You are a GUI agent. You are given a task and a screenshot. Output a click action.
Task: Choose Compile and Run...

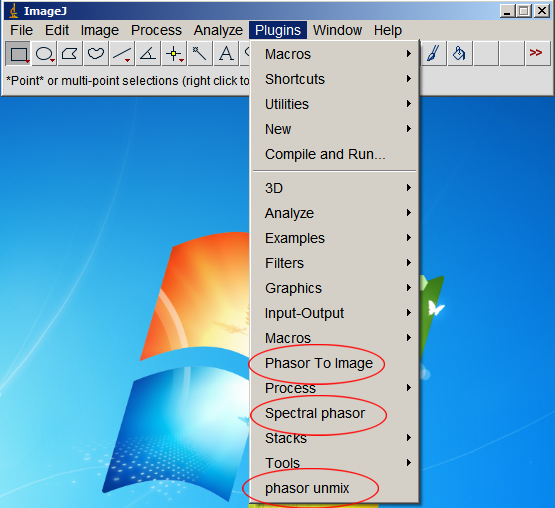tap(334, 154)
